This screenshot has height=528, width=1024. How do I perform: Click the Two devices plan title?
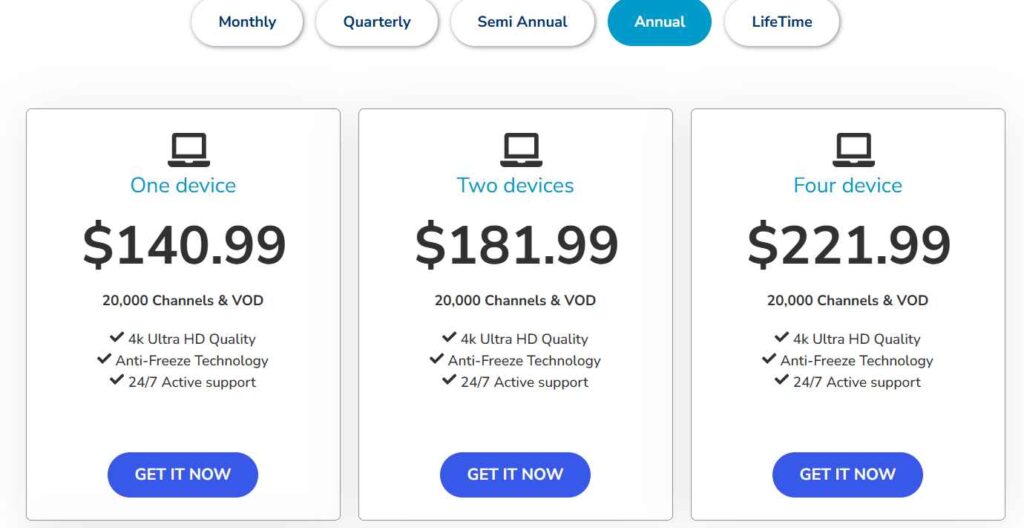pos(515,185)
